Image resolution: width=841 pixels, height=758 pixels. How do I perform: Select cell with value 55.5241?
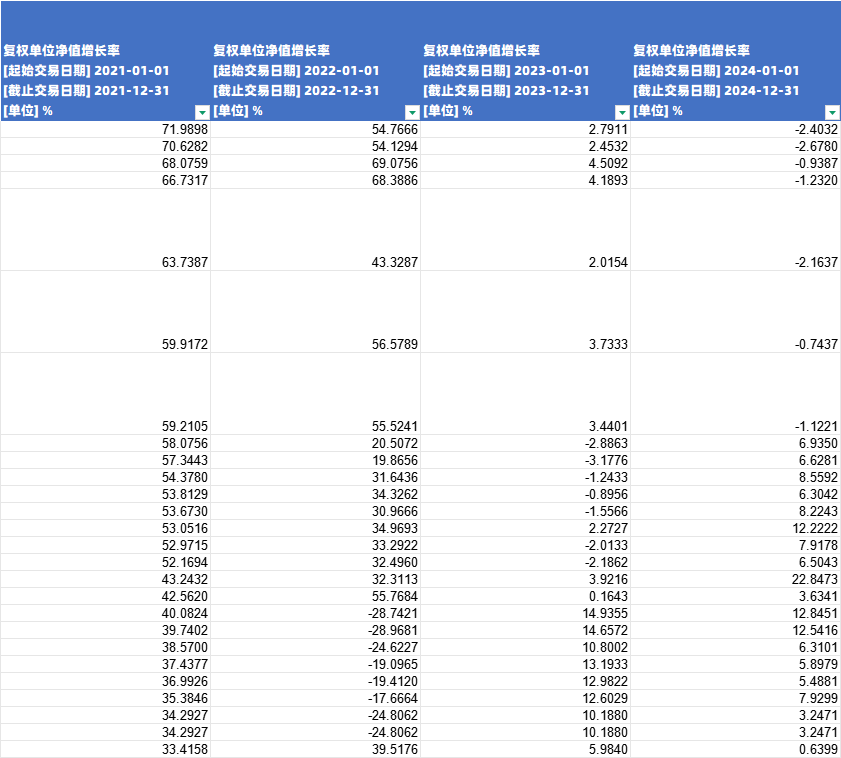coord(315,394)
